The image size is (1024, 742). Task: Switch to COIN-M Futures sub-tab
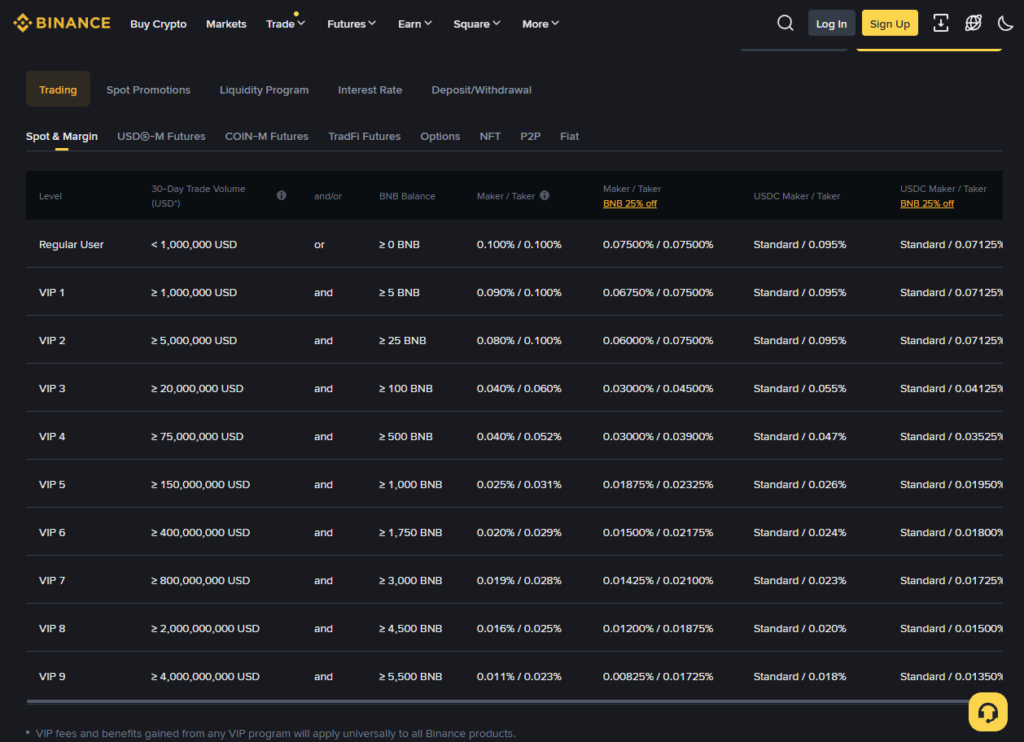266,136
